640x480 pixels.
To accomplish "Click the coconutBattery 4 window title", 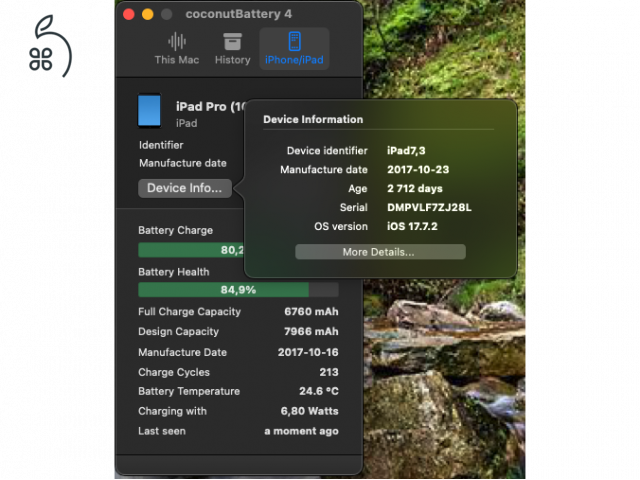I will (x=239, y=14).
